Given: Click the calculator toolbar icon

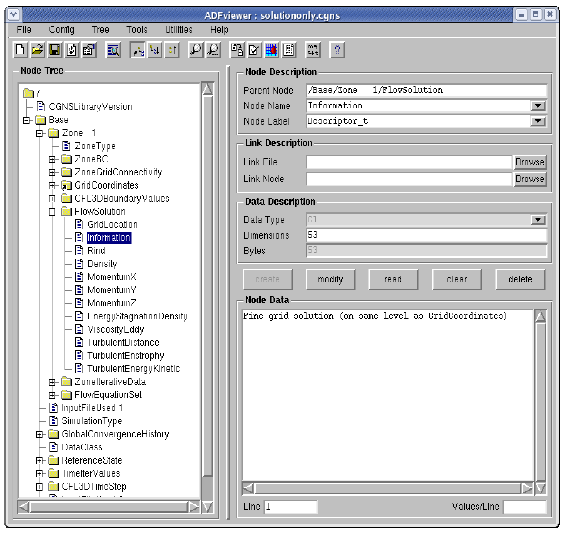Looking at the screenshot, I should point(289,50).
